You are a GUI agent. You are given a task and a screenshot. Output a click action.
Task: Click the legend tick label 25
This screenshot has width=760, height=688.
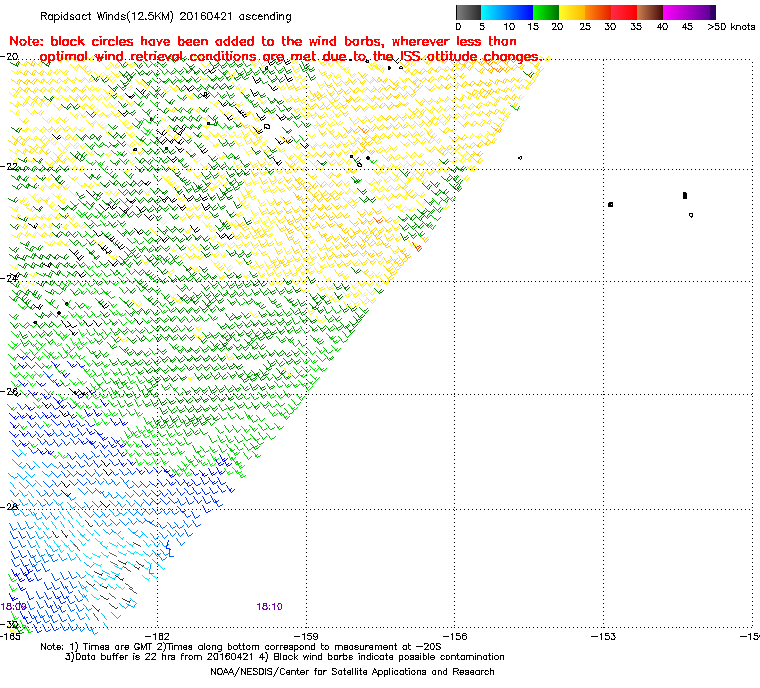pyautogui.click(x=585, y=27)
